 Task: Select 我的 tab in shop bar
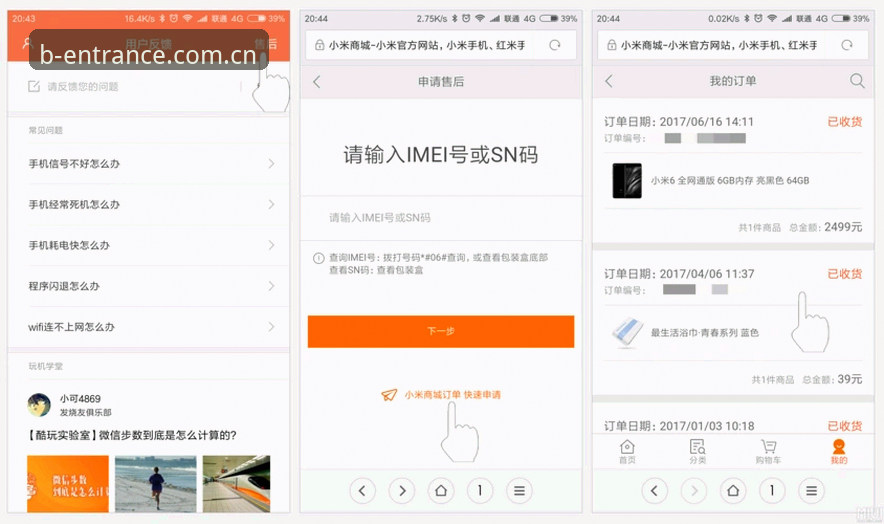click(x=839, y=452)
